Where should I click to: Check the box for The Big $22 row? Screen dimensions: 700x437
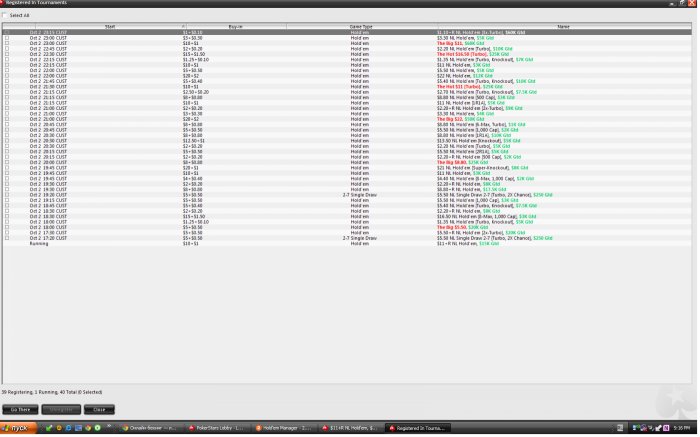pyautogui.click(x=7, y=119)
